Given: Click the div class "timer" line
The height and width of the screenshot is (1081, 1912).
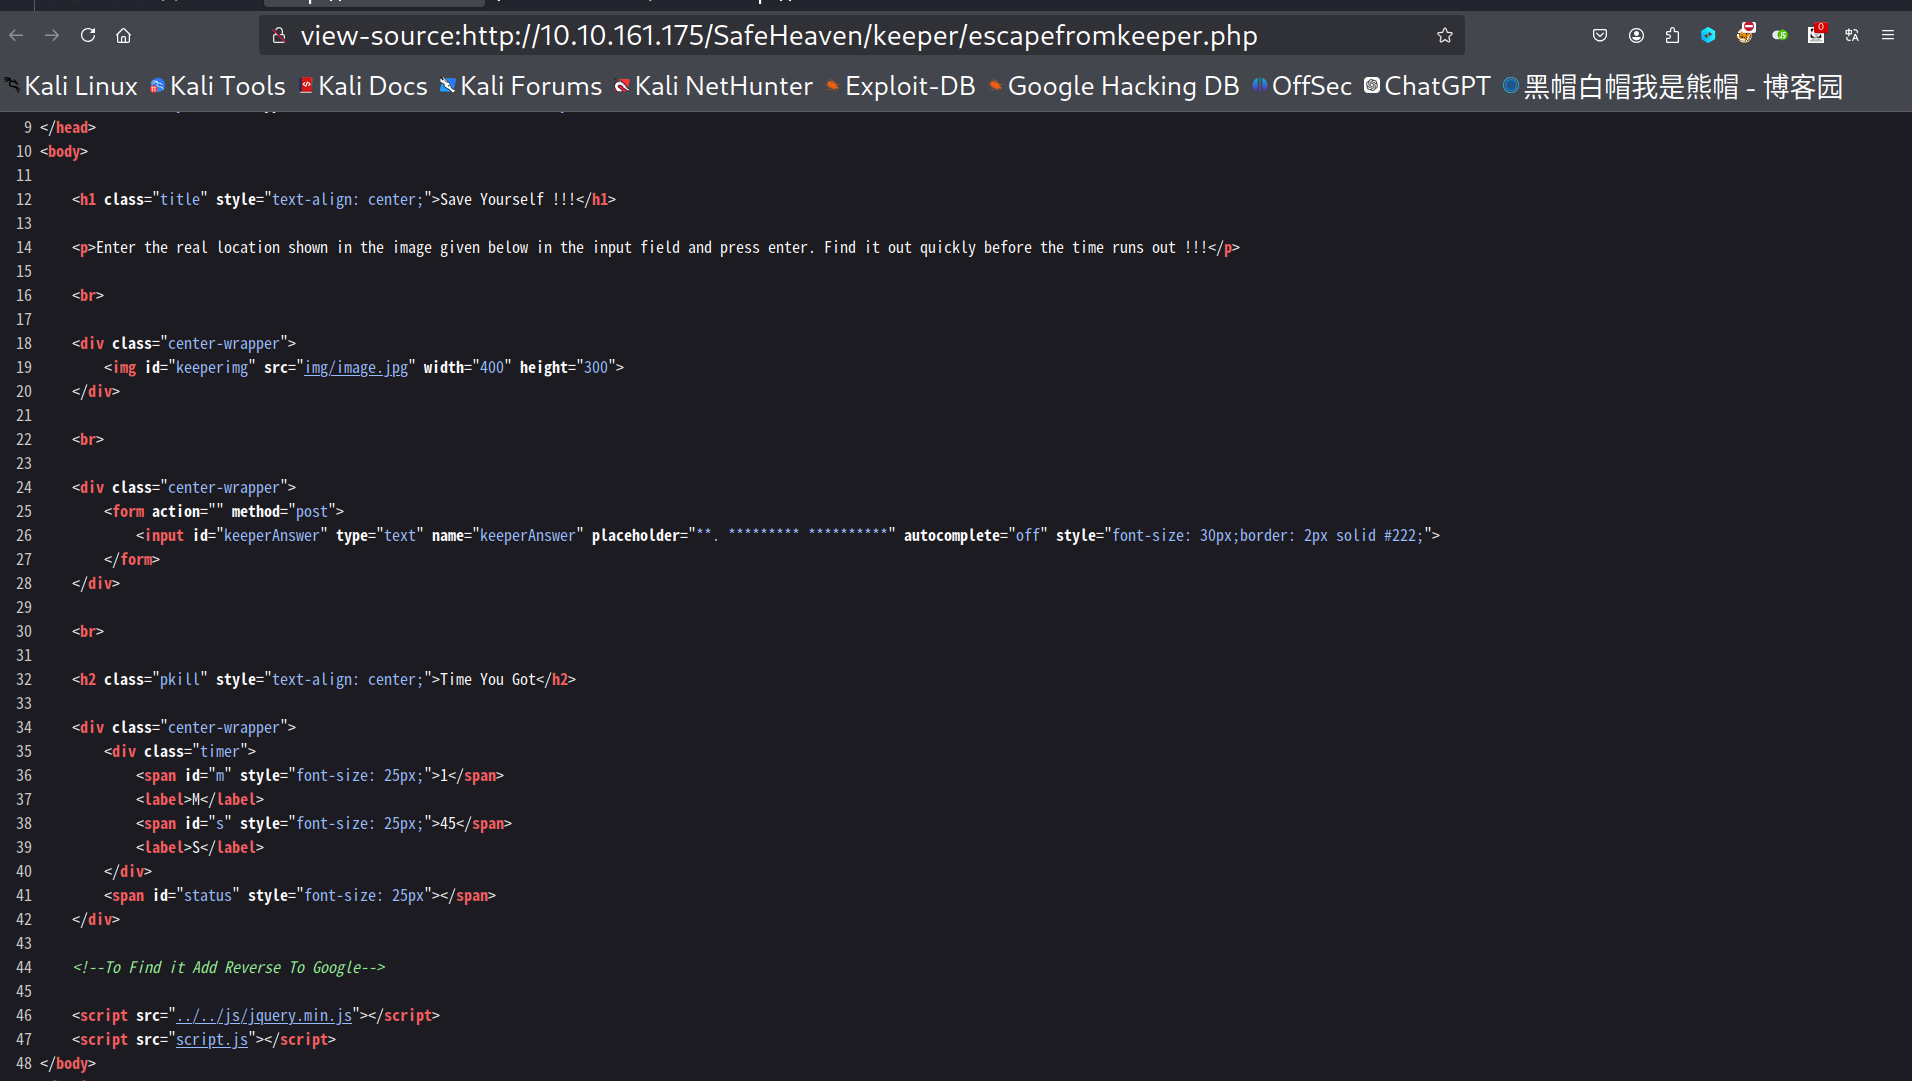Looking at the screenshot, I should click(180, 751).
